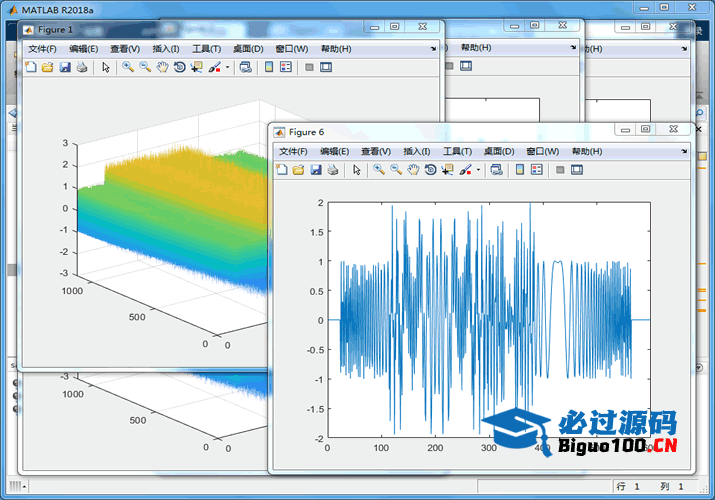This screenshot has width=715, height=500.
Task: Open 工具(T) menu in Figure 1
Action: [207, 49]
